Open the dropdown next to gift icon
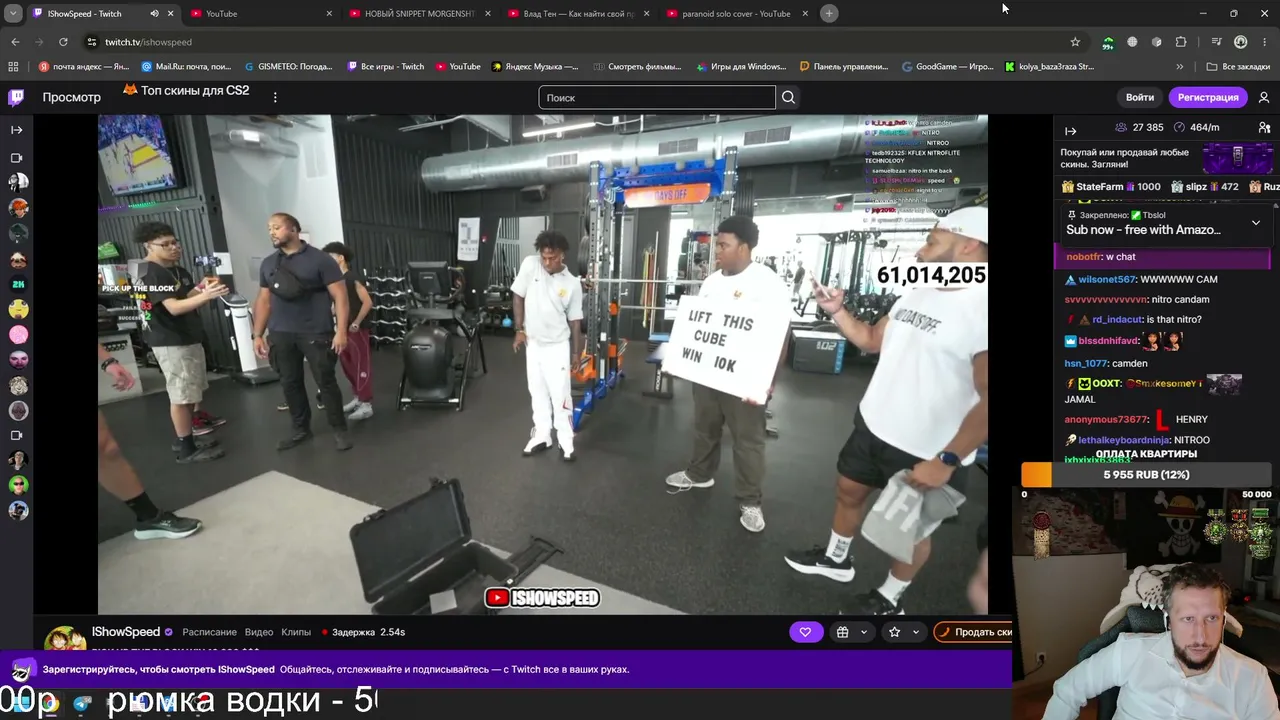This screenshot has height=720, width=1280. 864,632
